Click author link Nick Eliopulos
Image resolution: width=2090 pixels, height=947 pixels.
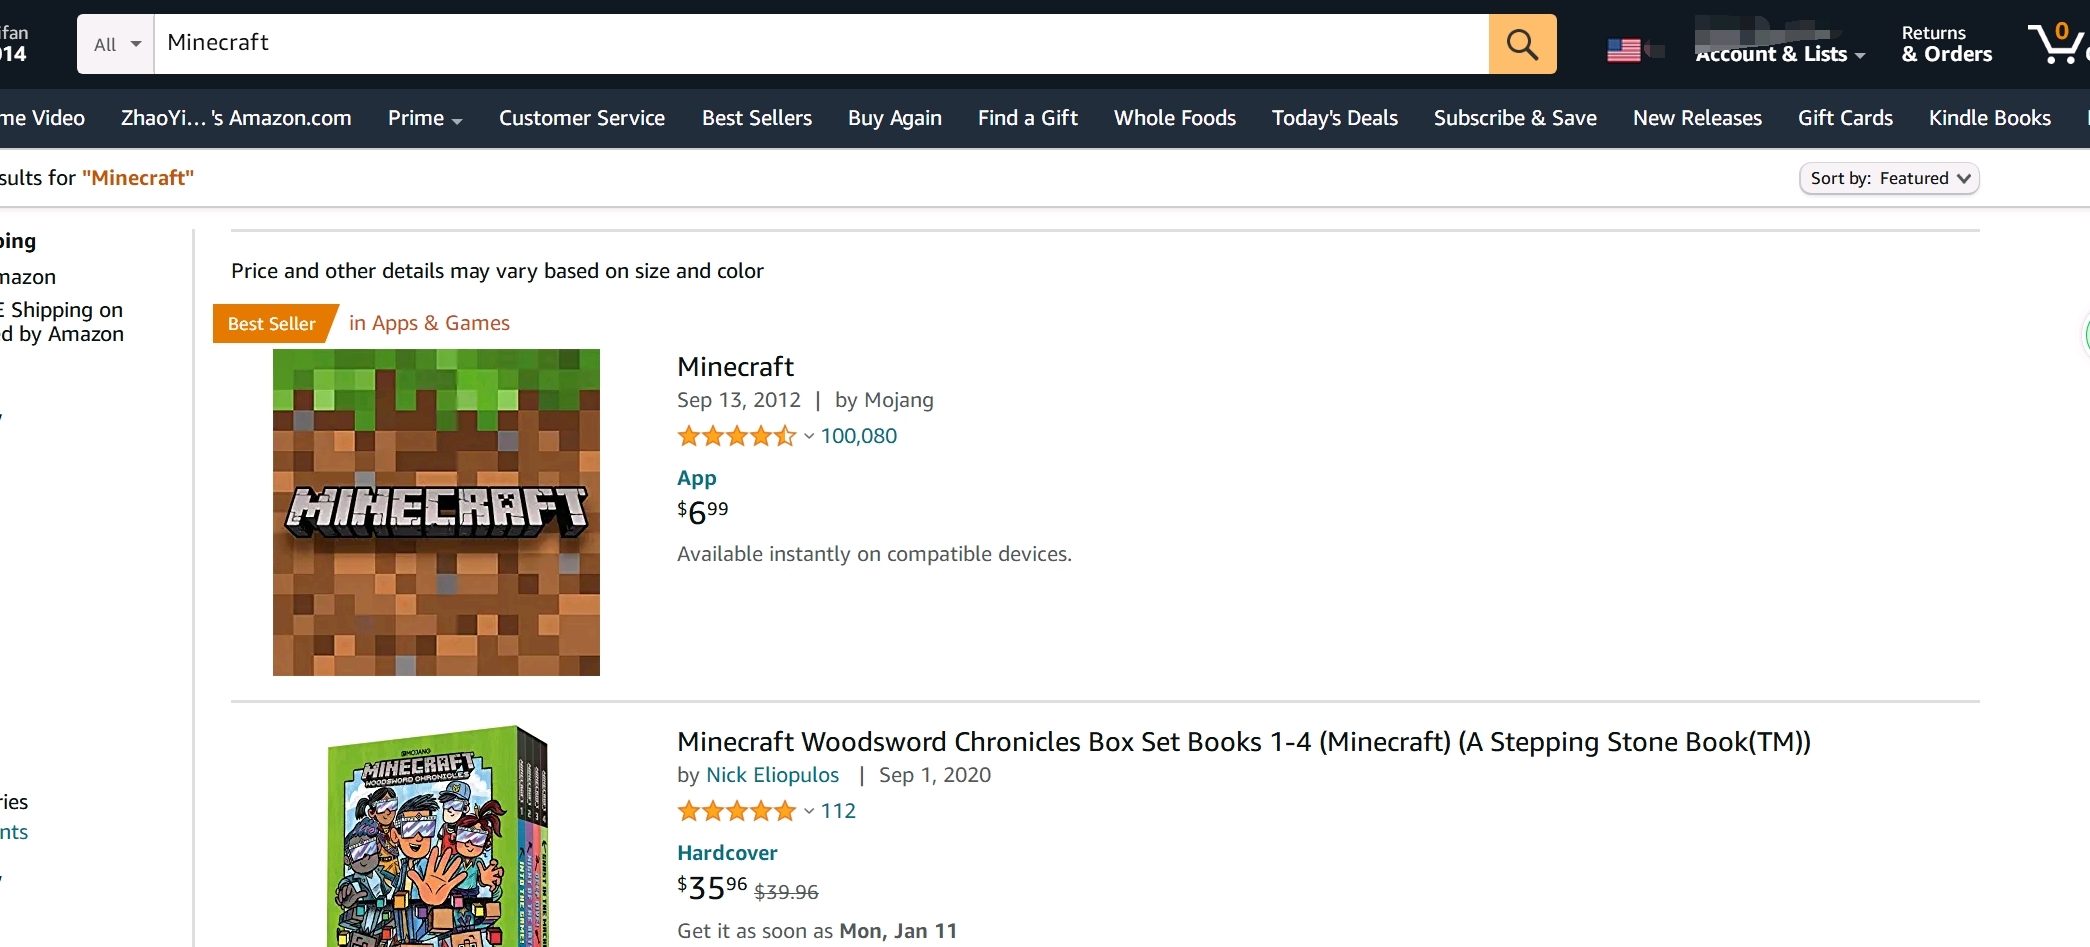point(772,775)
